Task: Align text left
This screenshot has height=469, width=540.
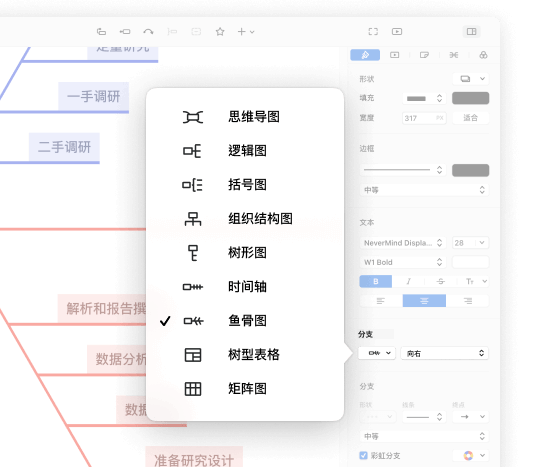Action: [381, 301]
